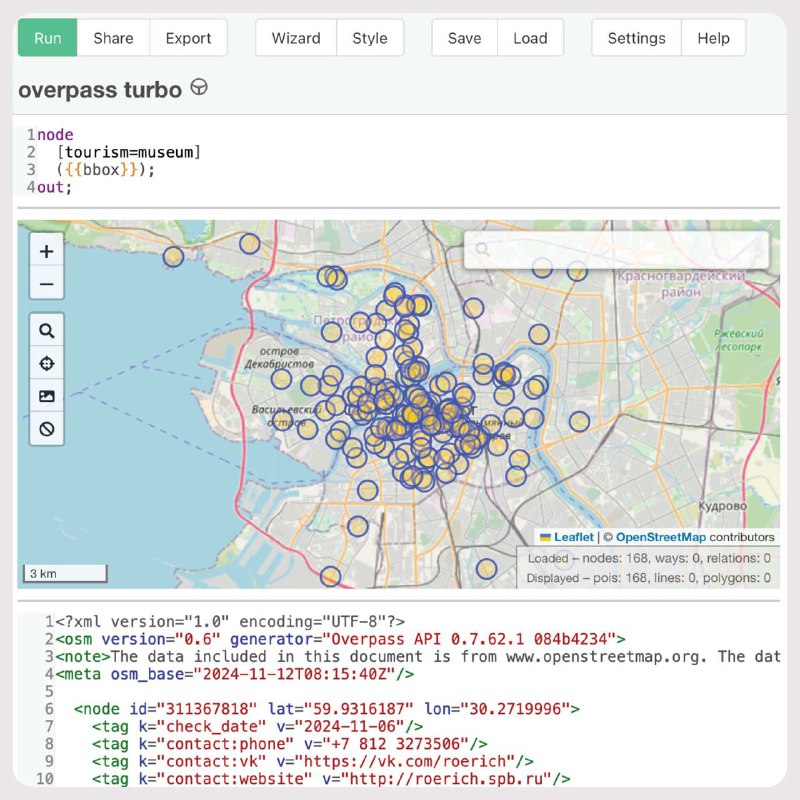Click the XML declaration line in output
800x800 pixels.
(230, 621)
